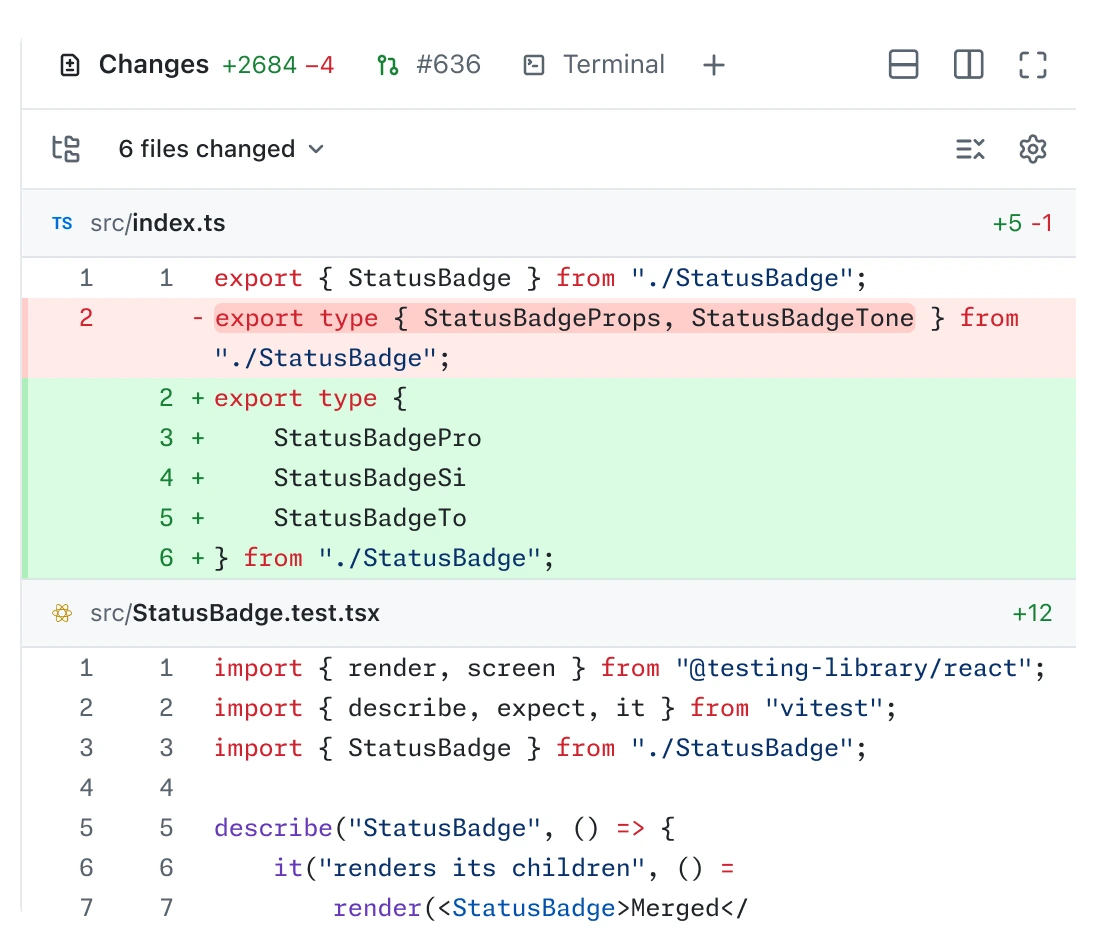Open the Changes tab
The height and width of the screenshot is (948, 1098).
click(197, 65)
